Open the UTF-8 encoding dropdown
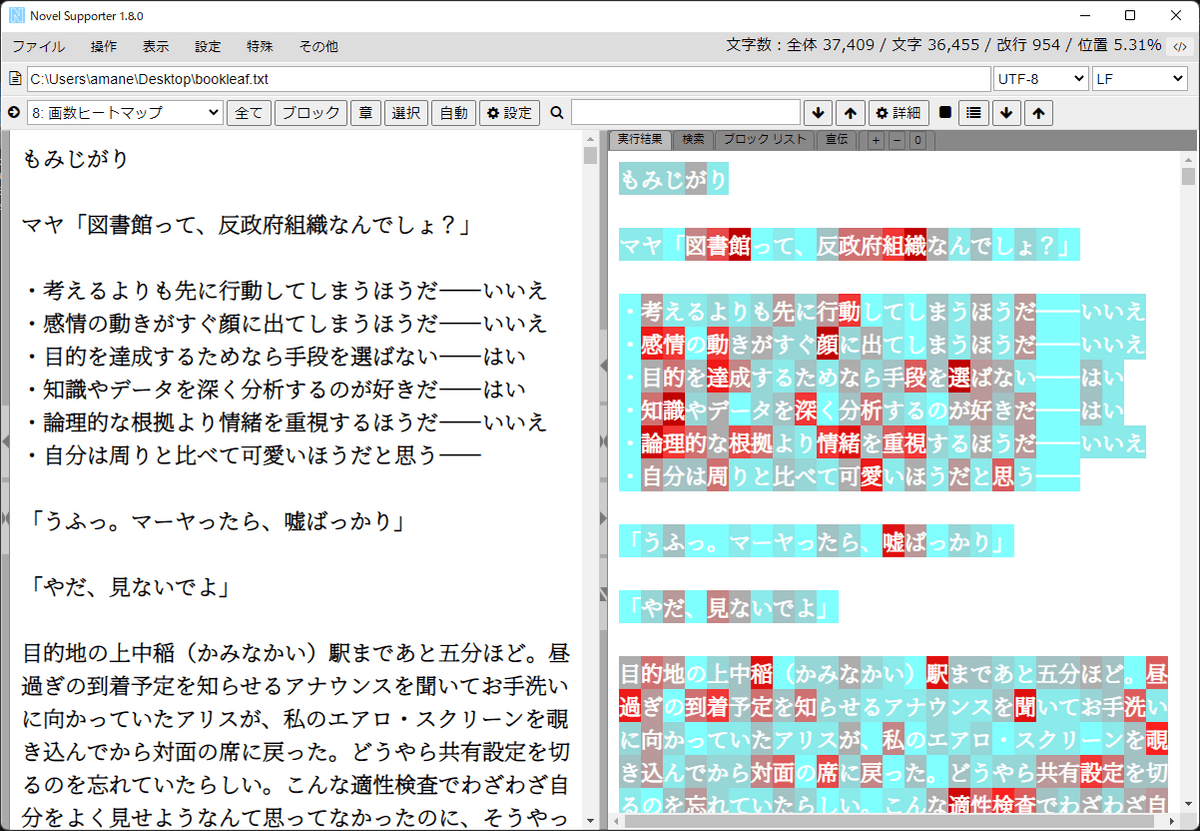The width and height of the screenshot is (1200, 831). pyautogui.click(x=1040, y=79)
